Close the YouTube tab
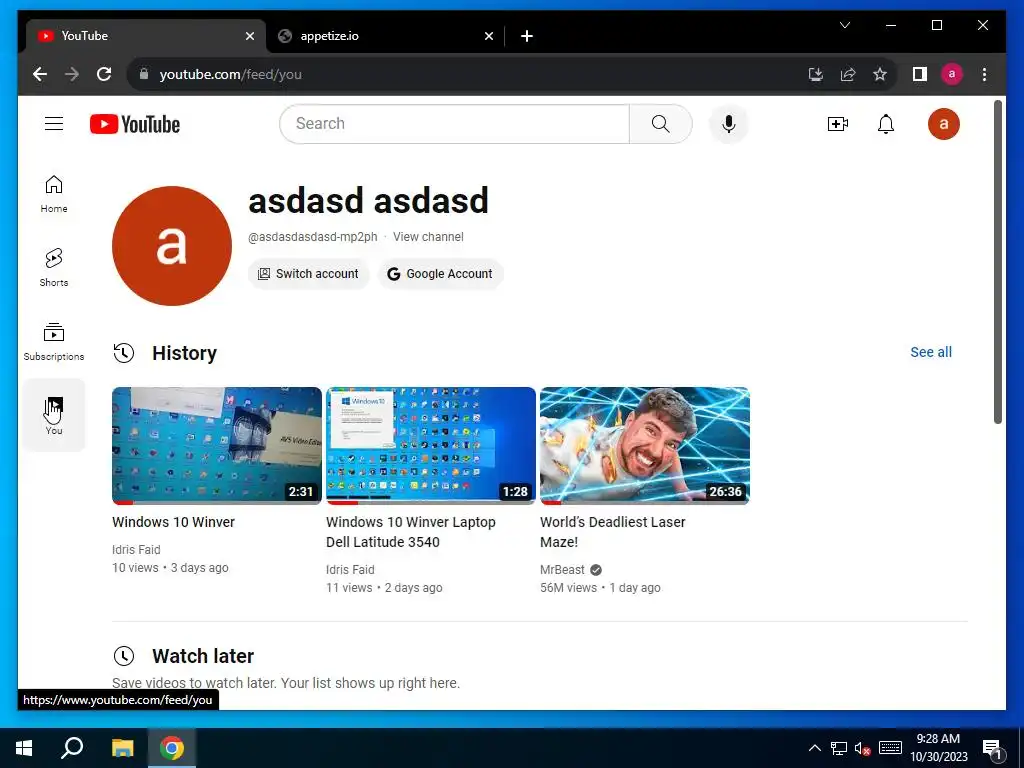1024x768 pixels. (x=249, y=36)
